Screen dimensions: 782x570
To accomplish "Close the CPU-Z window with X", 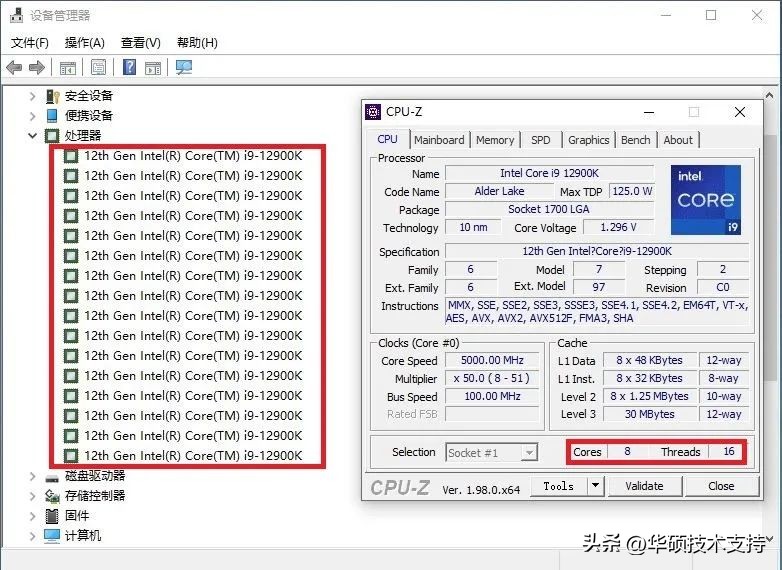I will tap(740, 112).
